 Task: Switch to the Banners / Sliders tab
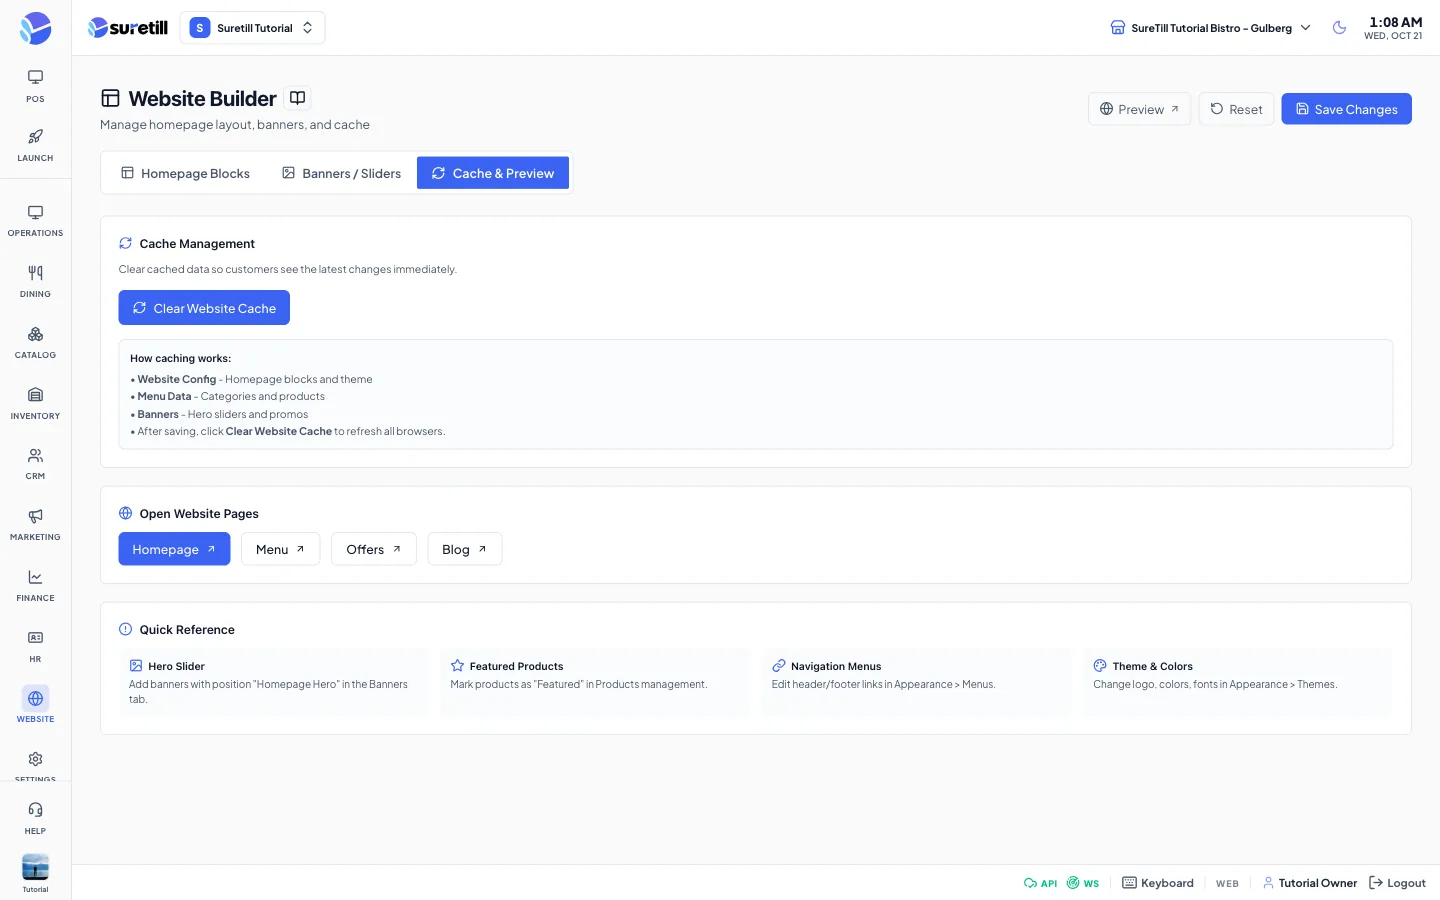click(341, 173)
